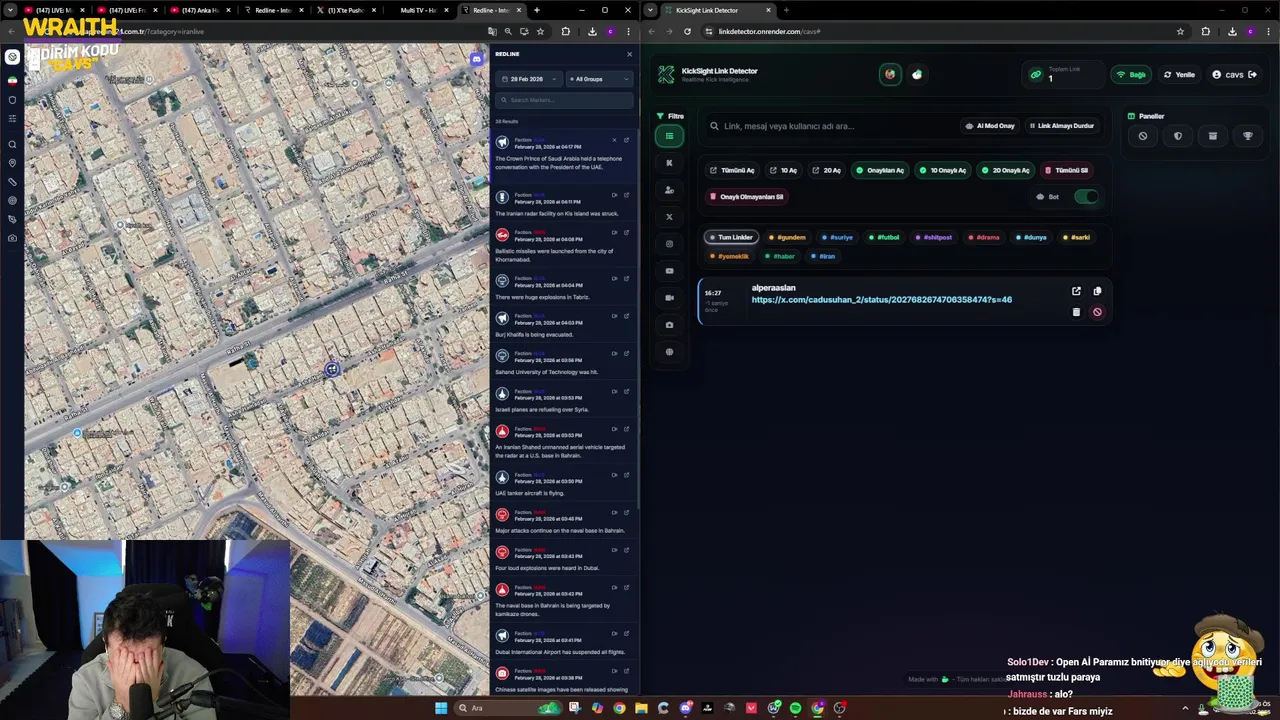
Task: Open the 28 Feb 2026 date dropdown
Action: [x=530, y=79]
